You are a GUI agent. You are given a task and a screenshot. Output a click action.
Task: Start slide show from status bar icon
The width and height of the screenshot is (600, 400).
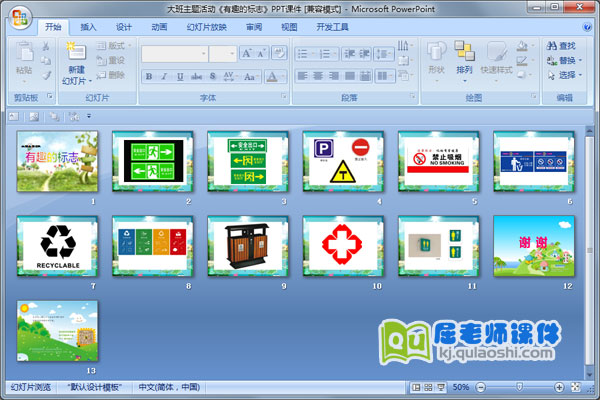tap(441, 387)
